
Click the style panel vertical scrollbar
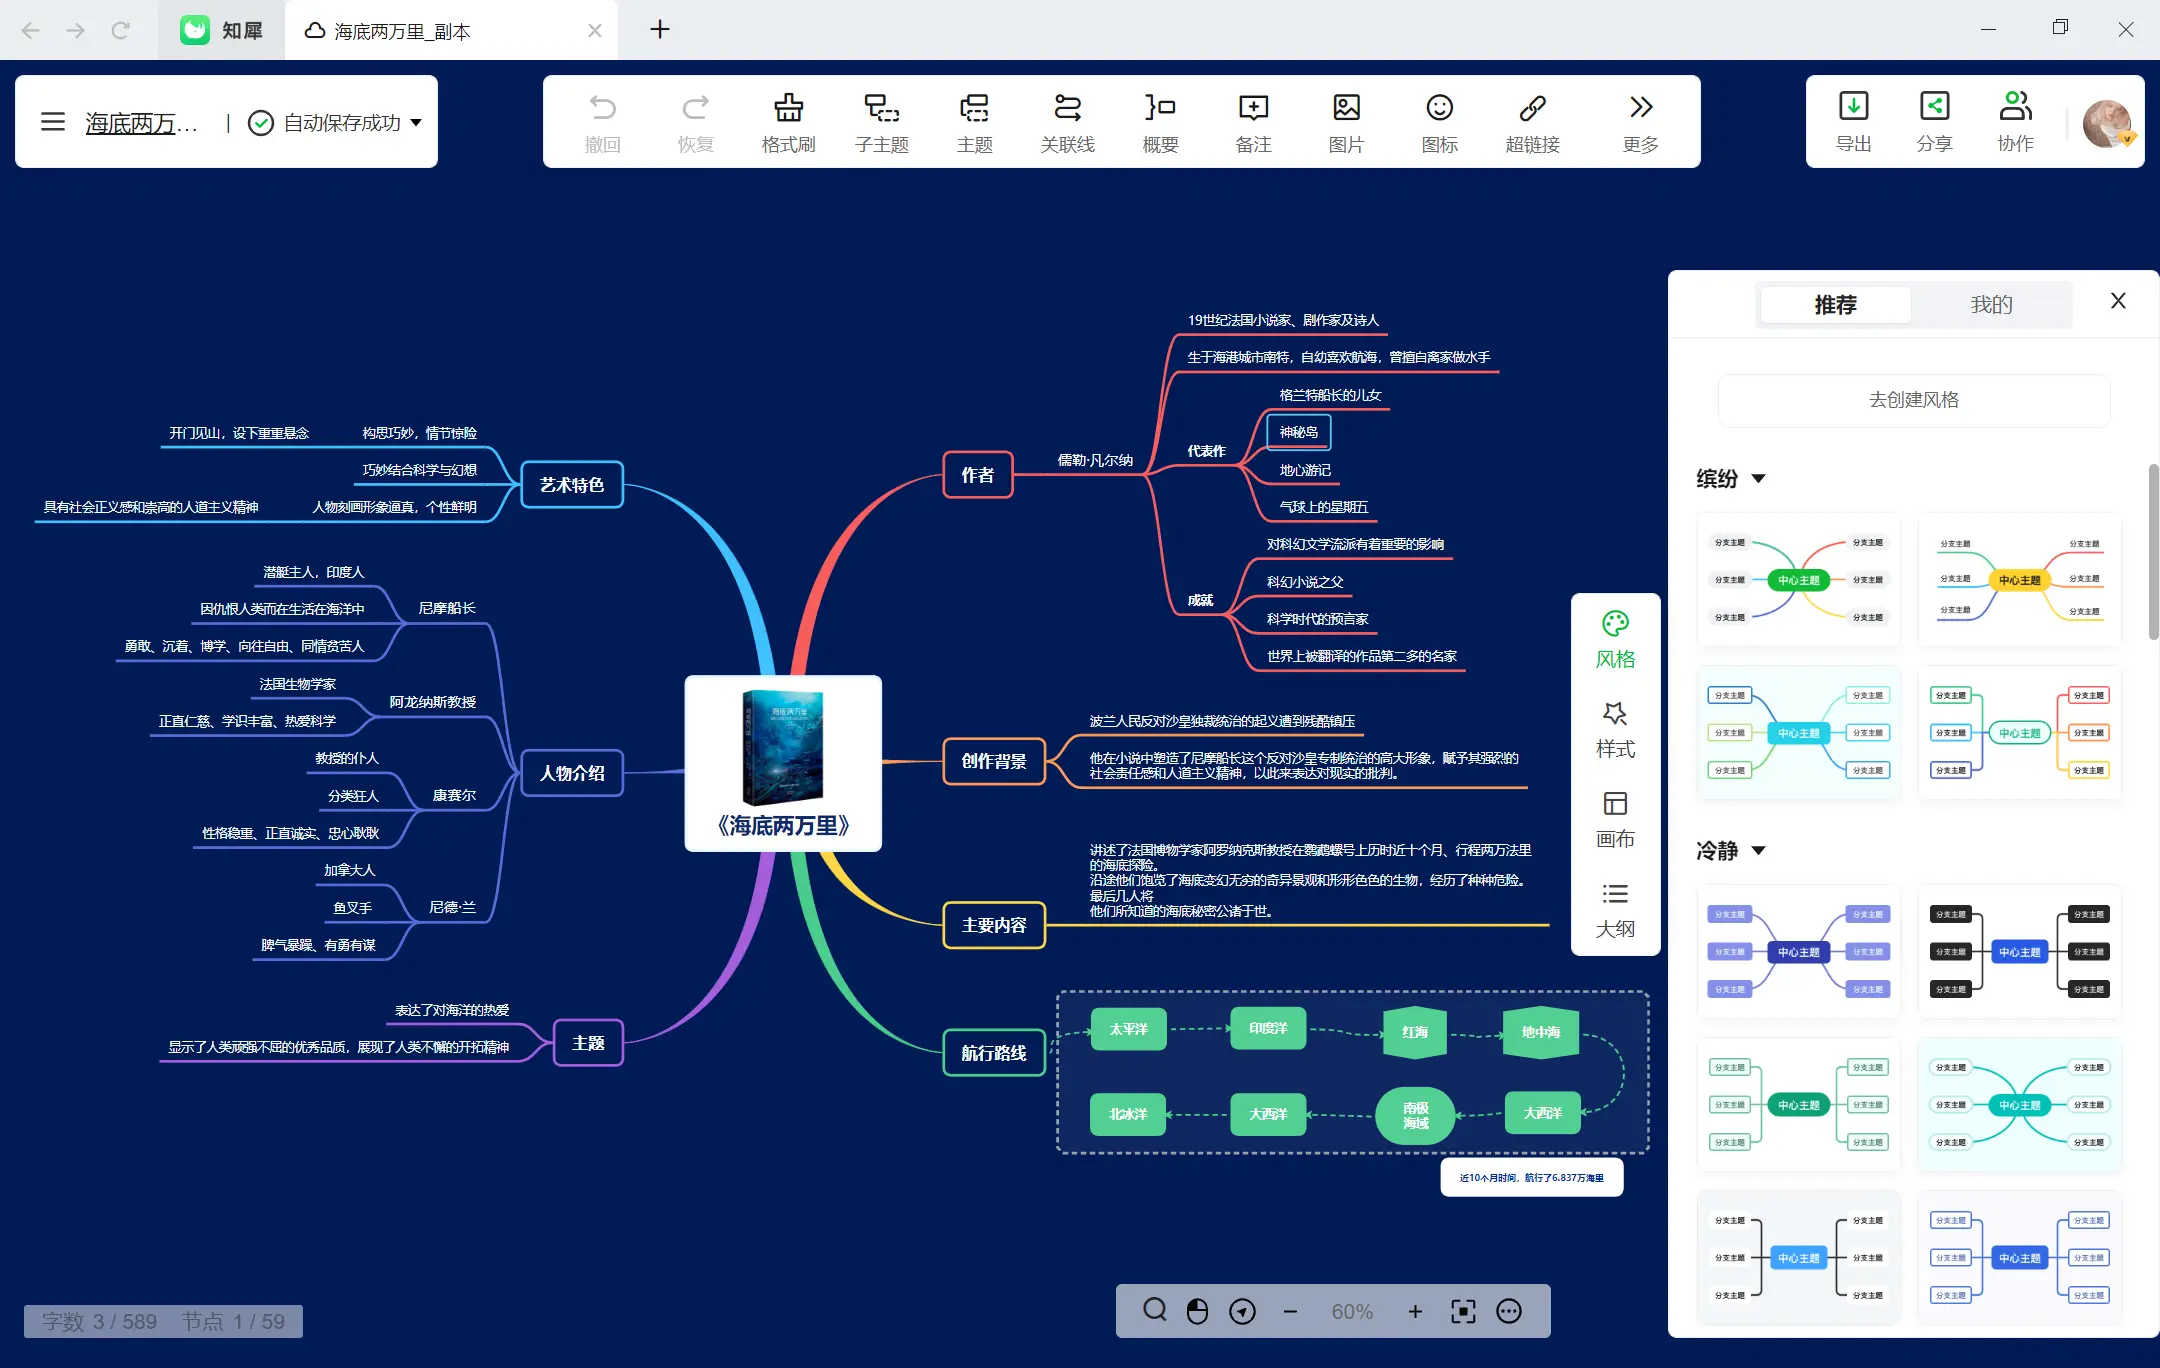coord(2153,552)
